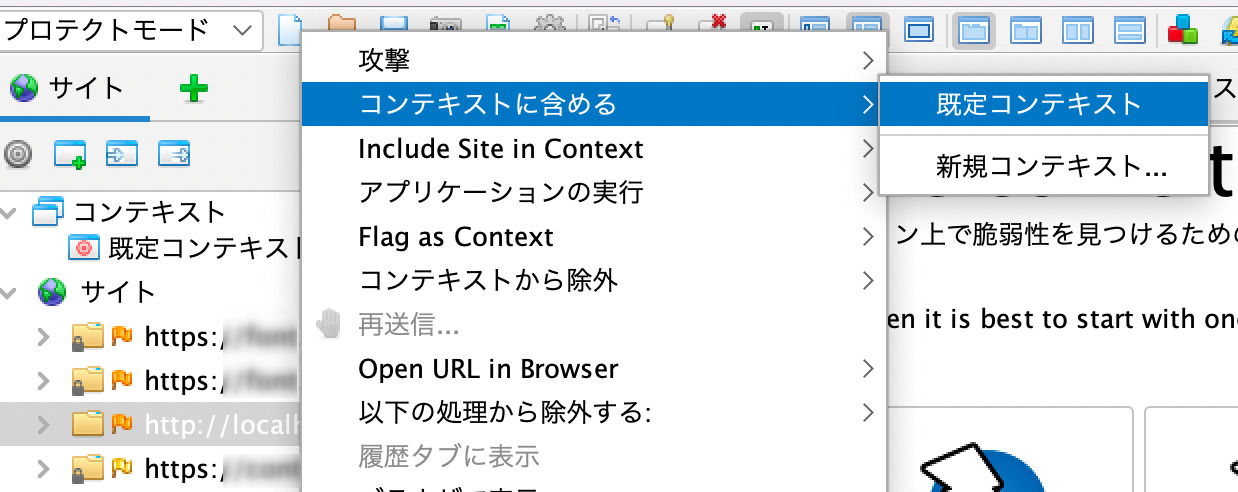The width and height of the screenshot is (1238, 492).
Task: Click the show only in-scope URLs target icon
Action: (18, 155)
